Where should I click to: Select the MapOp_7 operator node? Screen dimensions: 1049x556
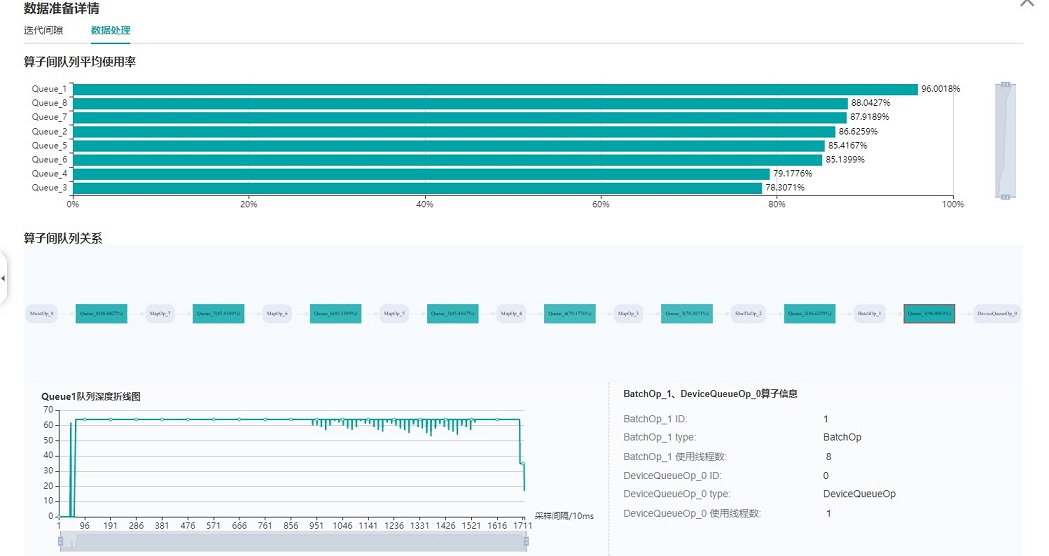pos(160,313)
